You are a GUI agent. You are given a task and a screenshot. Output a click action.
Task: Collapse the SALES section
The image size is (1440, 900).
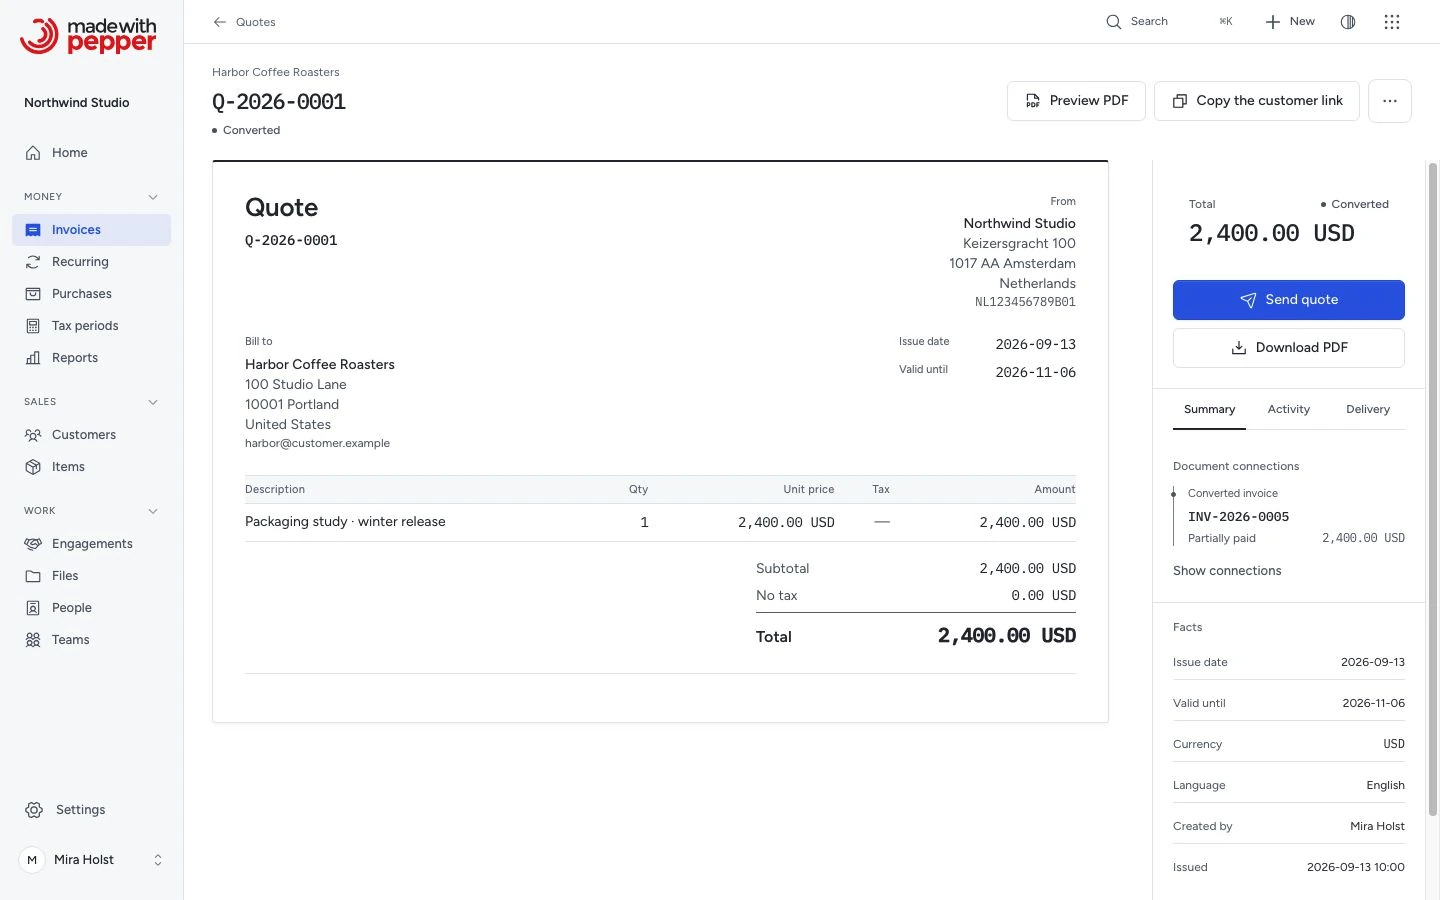pos(153,402)
